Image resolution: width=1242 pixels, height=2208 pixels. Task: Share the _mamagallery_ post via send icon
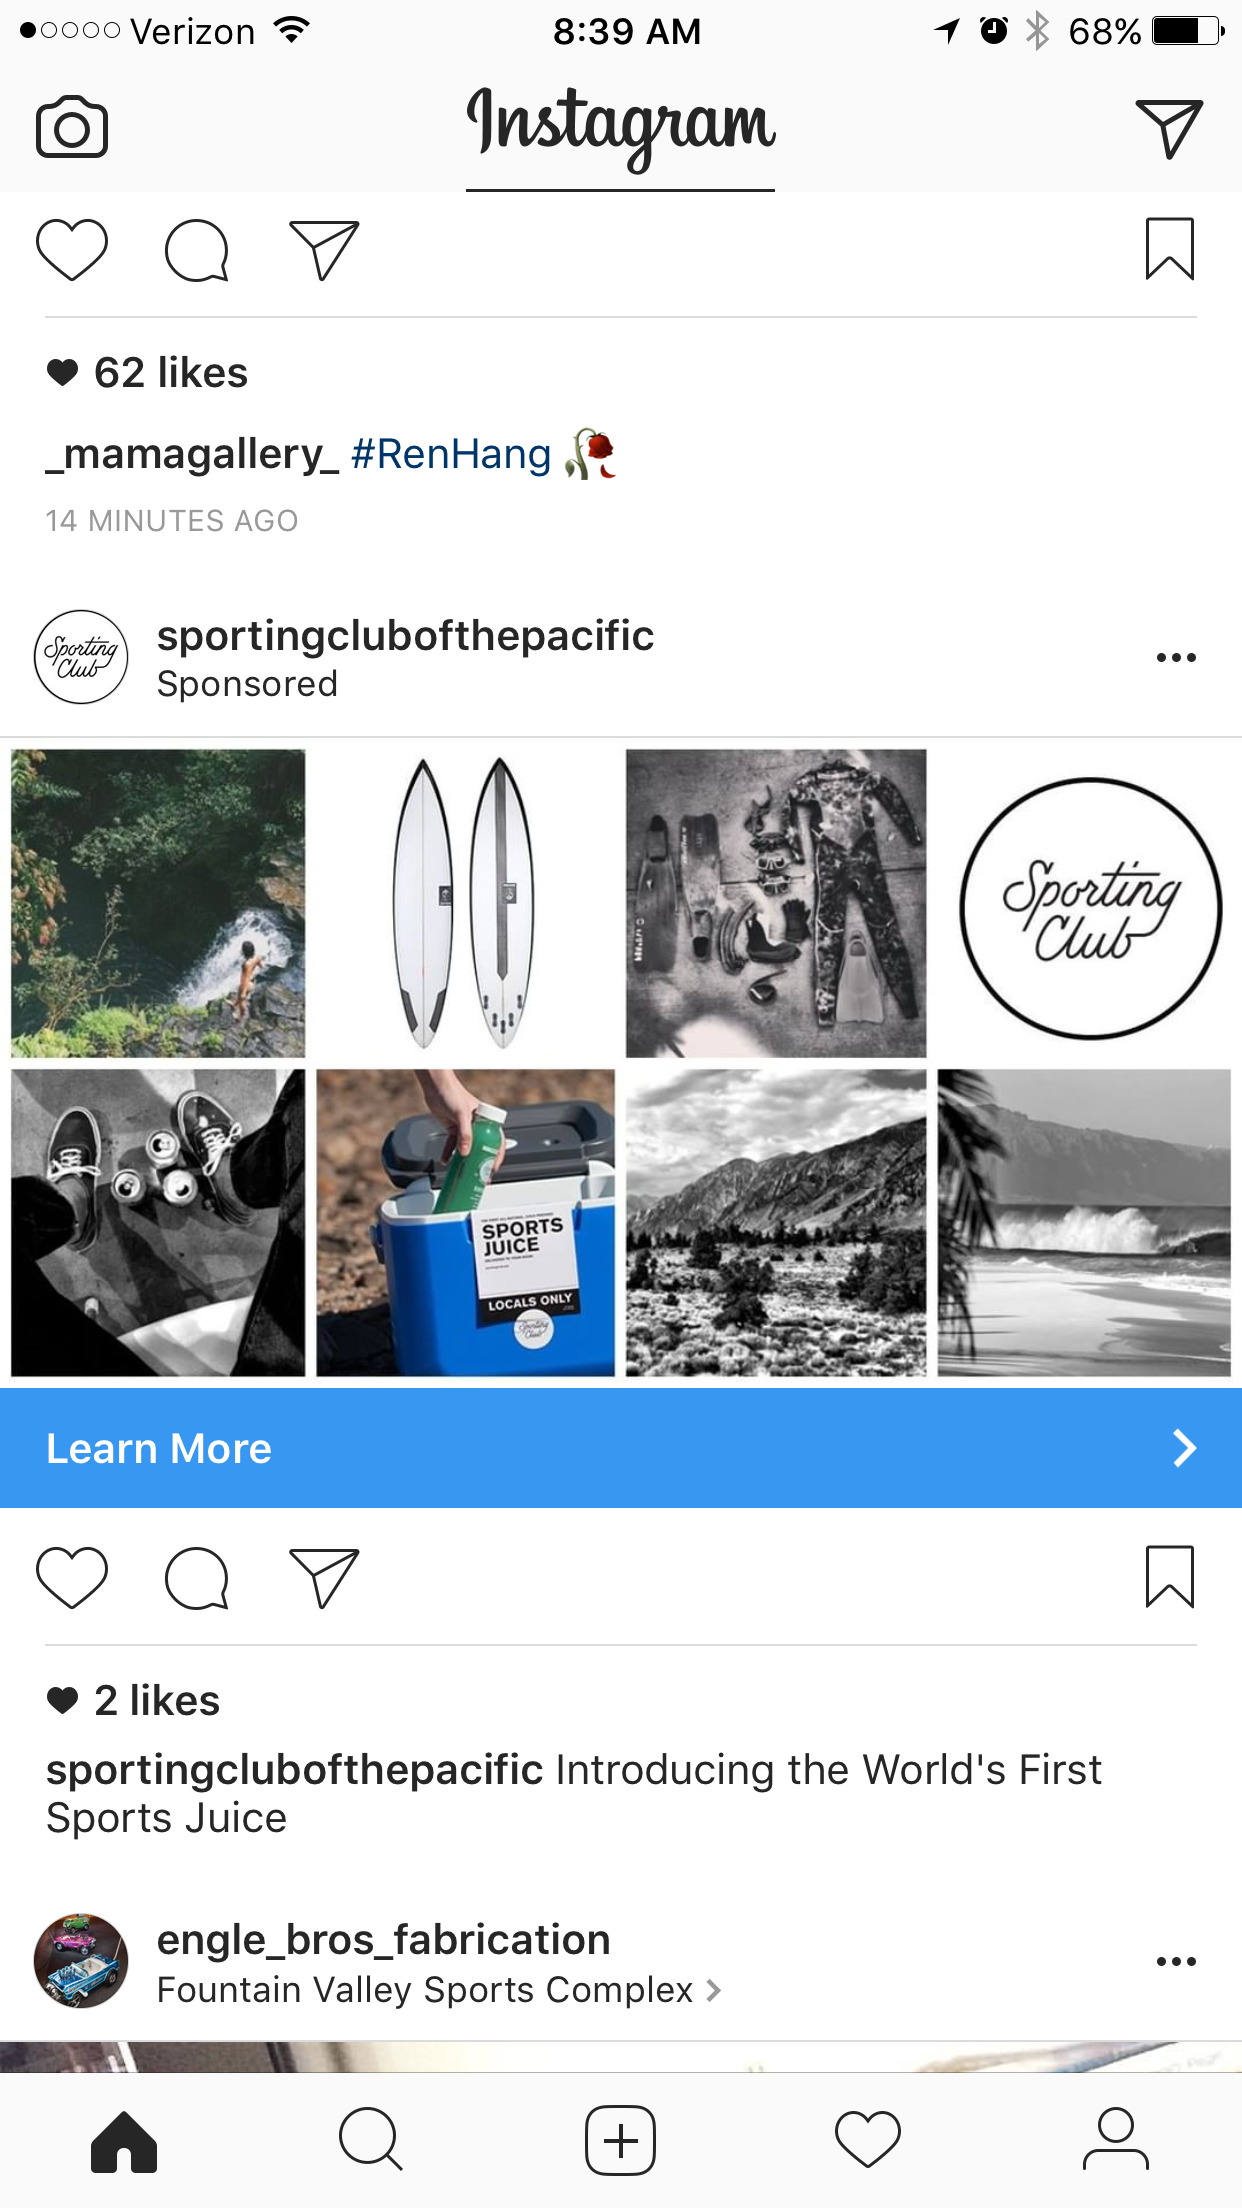point(324,250)
